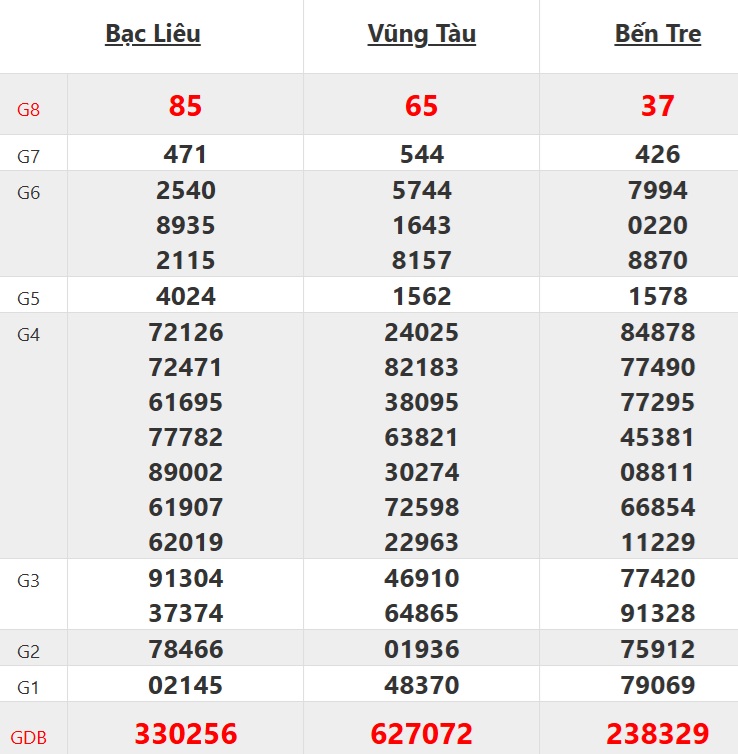Click the red G8 number 65
The height and width of the screenshot is (754, 738).
[421, 106]
